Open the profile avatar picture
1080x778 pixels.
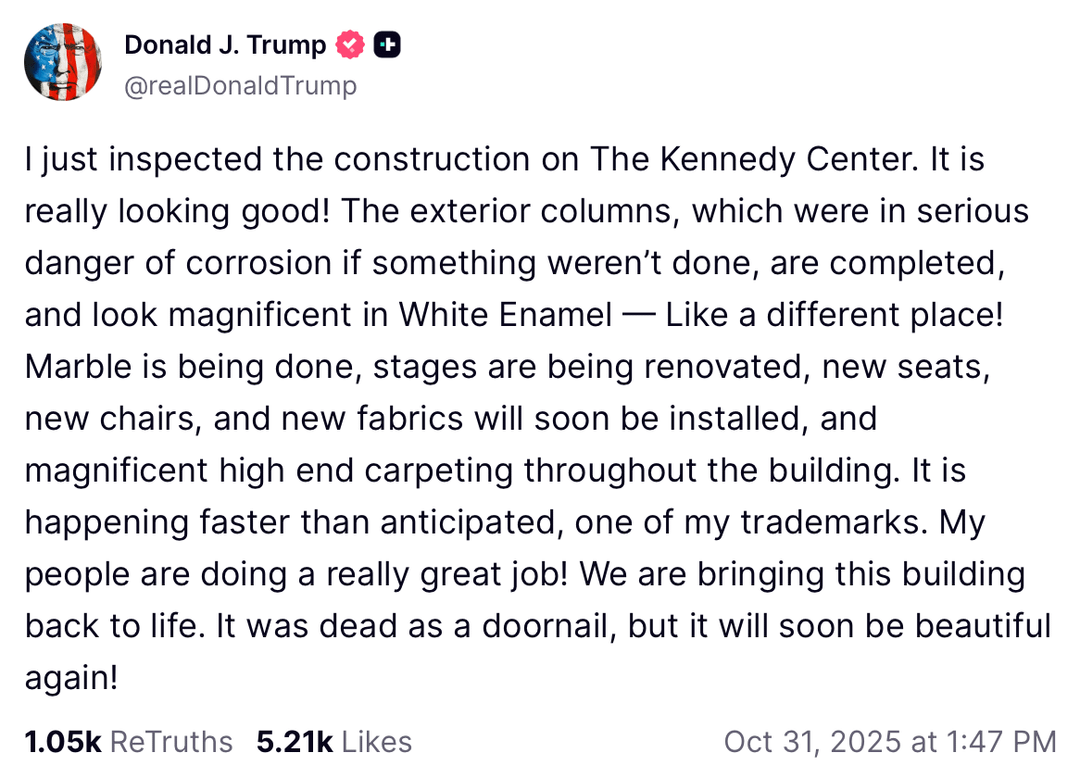(62, 62)
